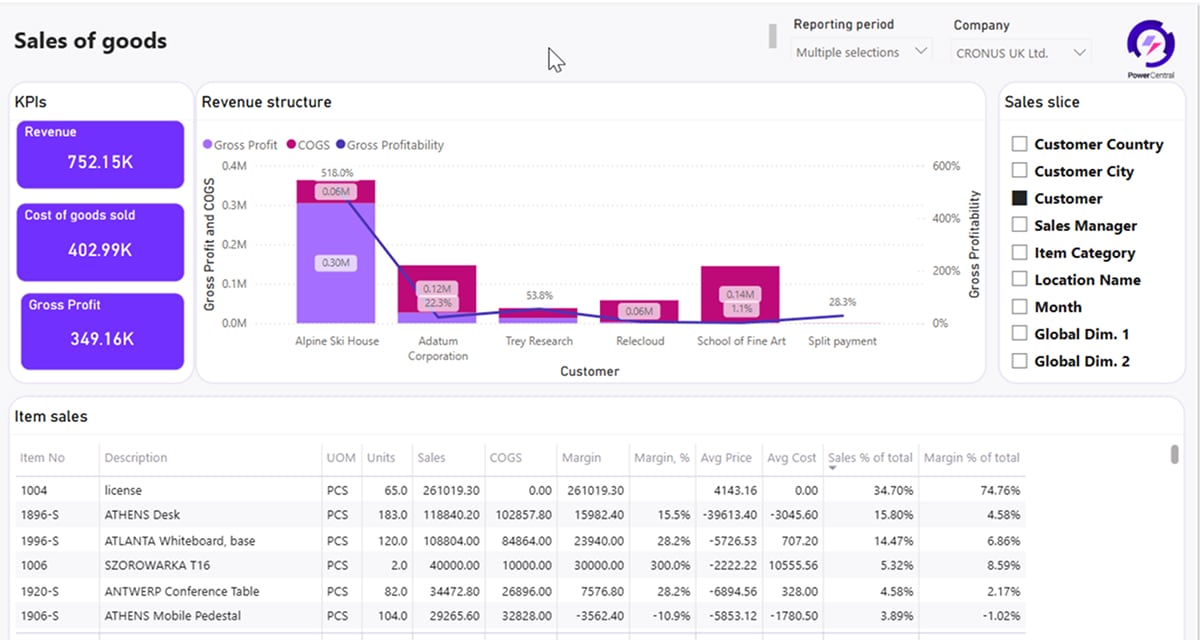Click the Gross Profit legend swatch
1200x640 pixels.
pyautogui.click(x=208, y=145)
